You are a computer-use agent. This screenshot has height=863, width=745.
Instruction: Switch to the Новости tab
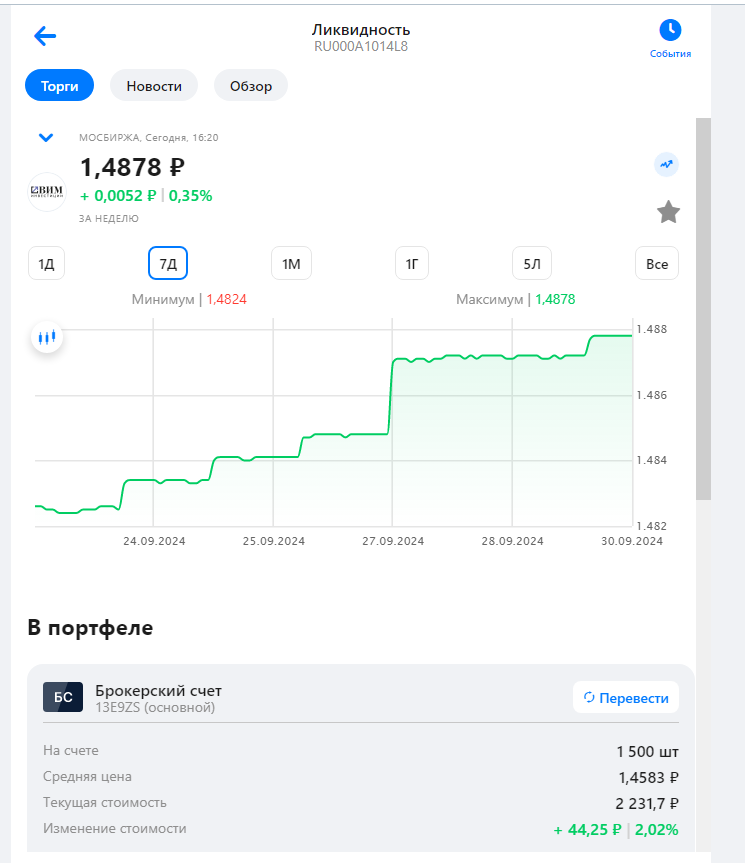(x=154, y=86)
